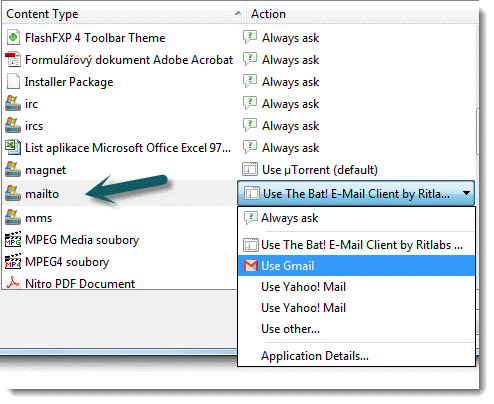This screenshot has height=404, width=494.
Task: Expand the mailto action dropdown arrow
Action: coord(467,193)
